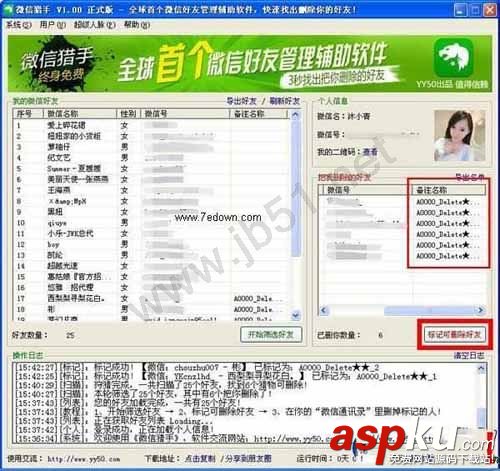Click the 刷新好友 link
This screenshot has height=471, width=500.
285,101
